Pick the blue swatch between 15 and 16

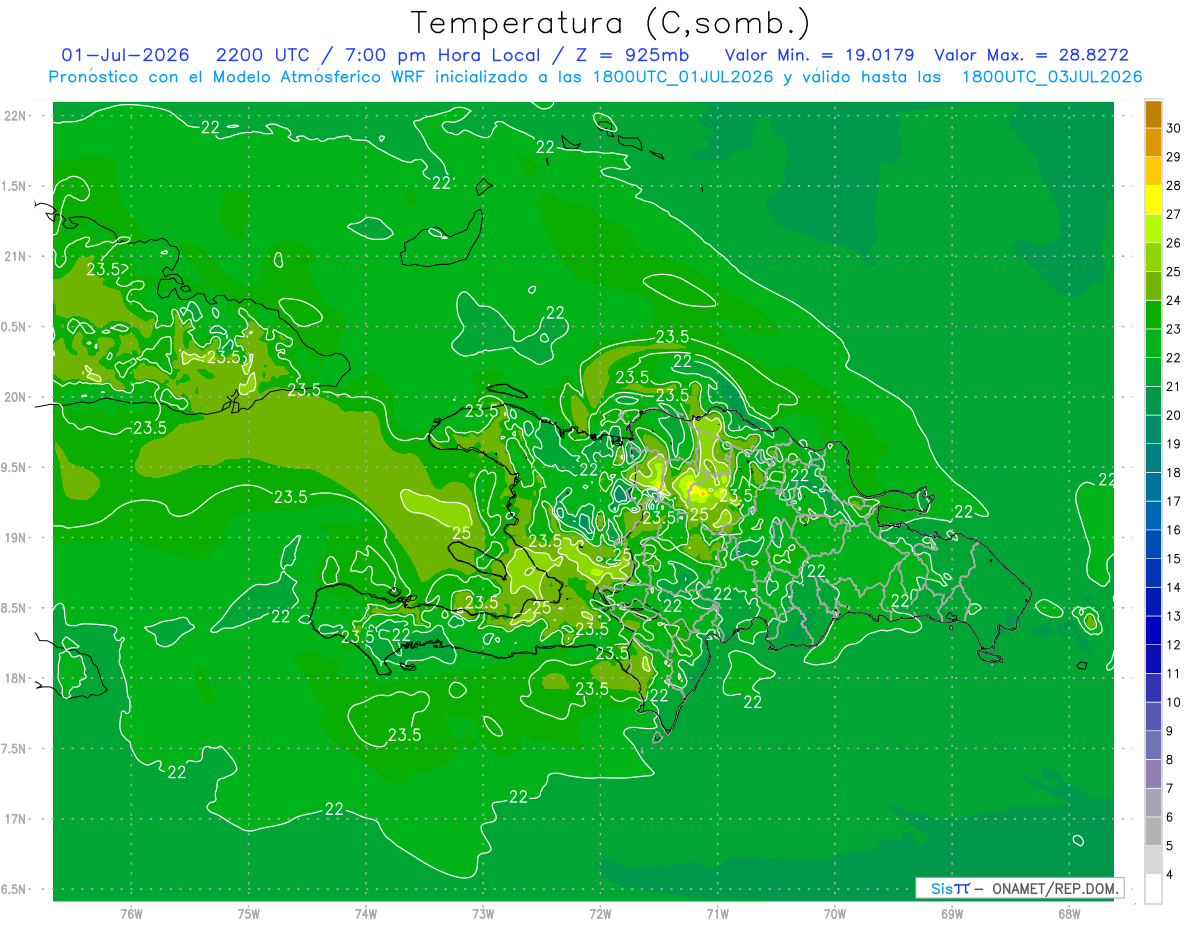1153,545
